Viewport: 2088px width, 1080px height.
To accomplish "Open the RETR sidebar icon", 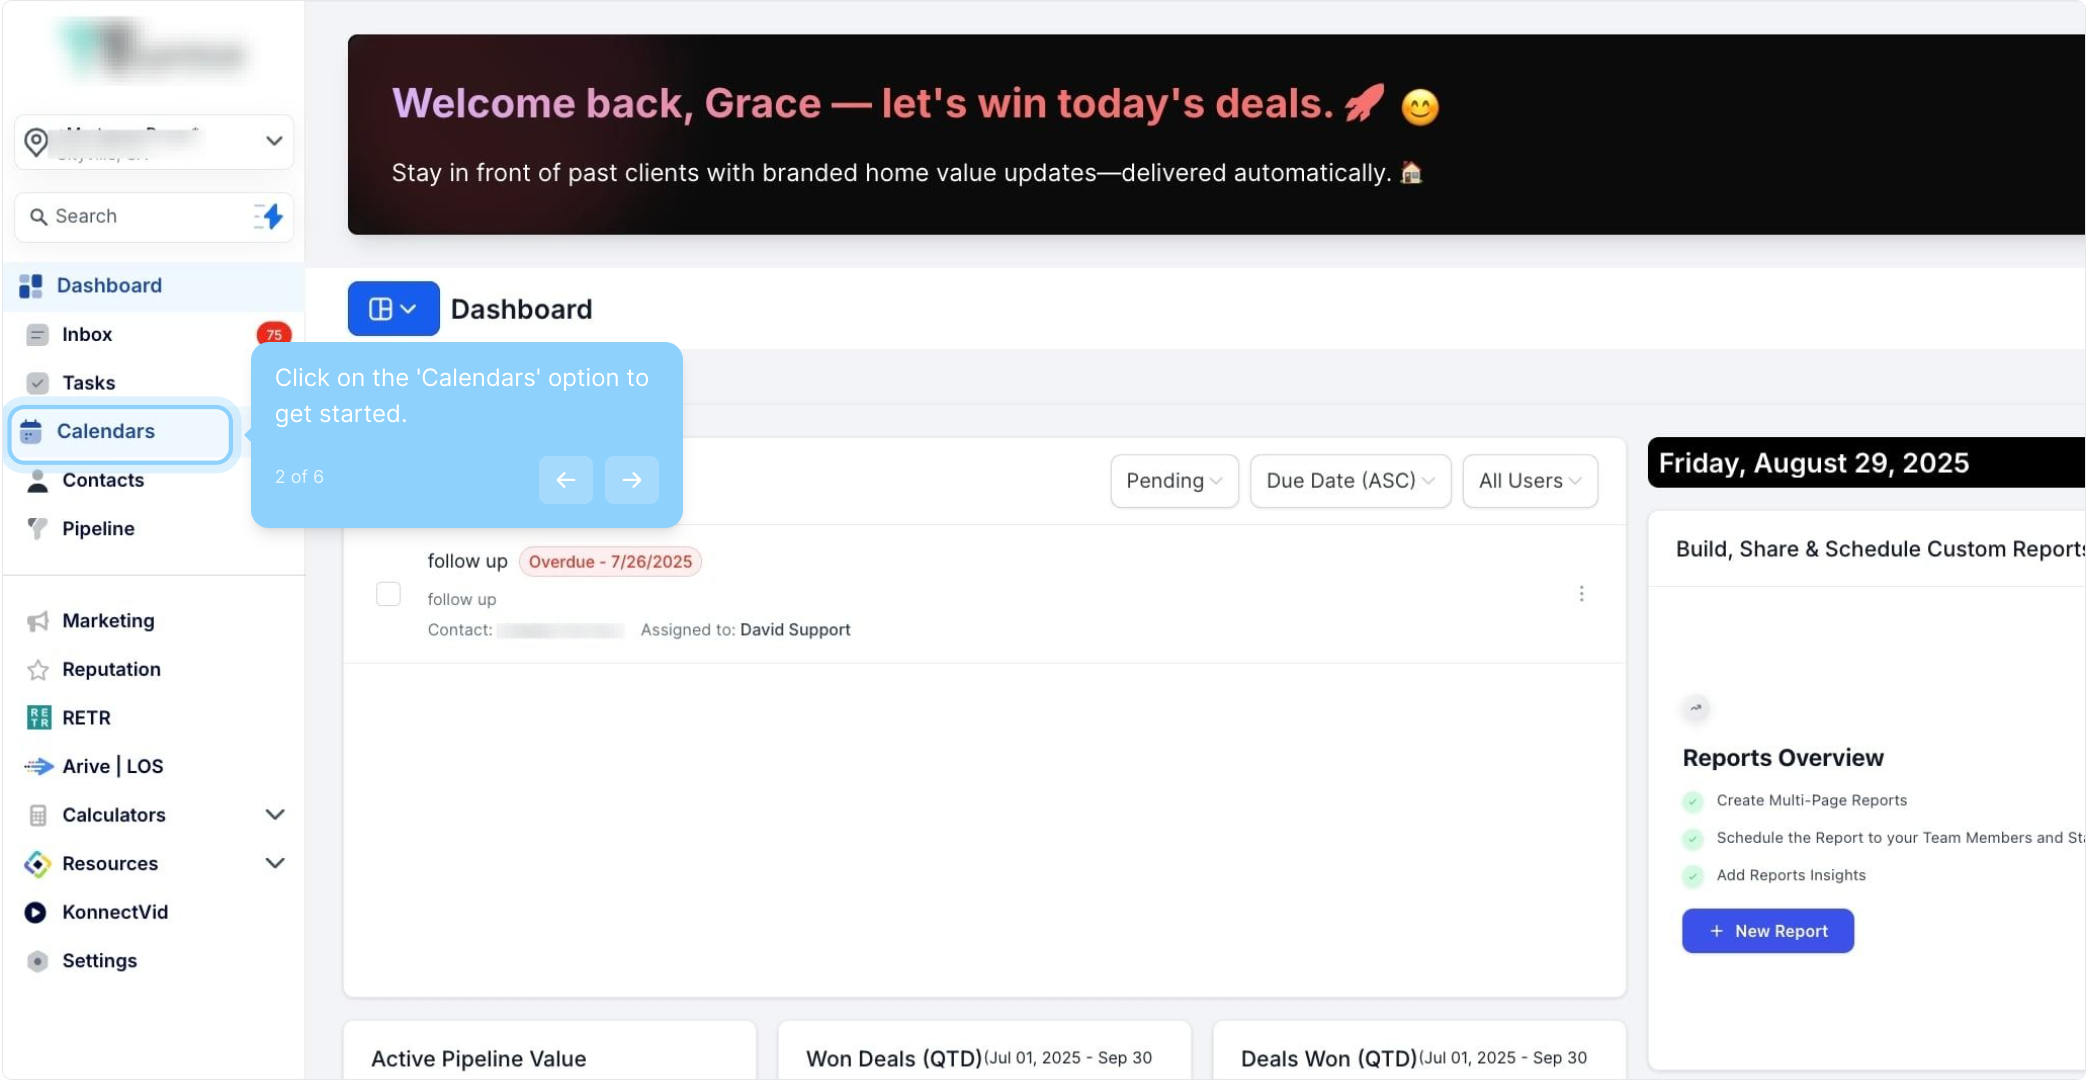I will click(x=38, y=717).
